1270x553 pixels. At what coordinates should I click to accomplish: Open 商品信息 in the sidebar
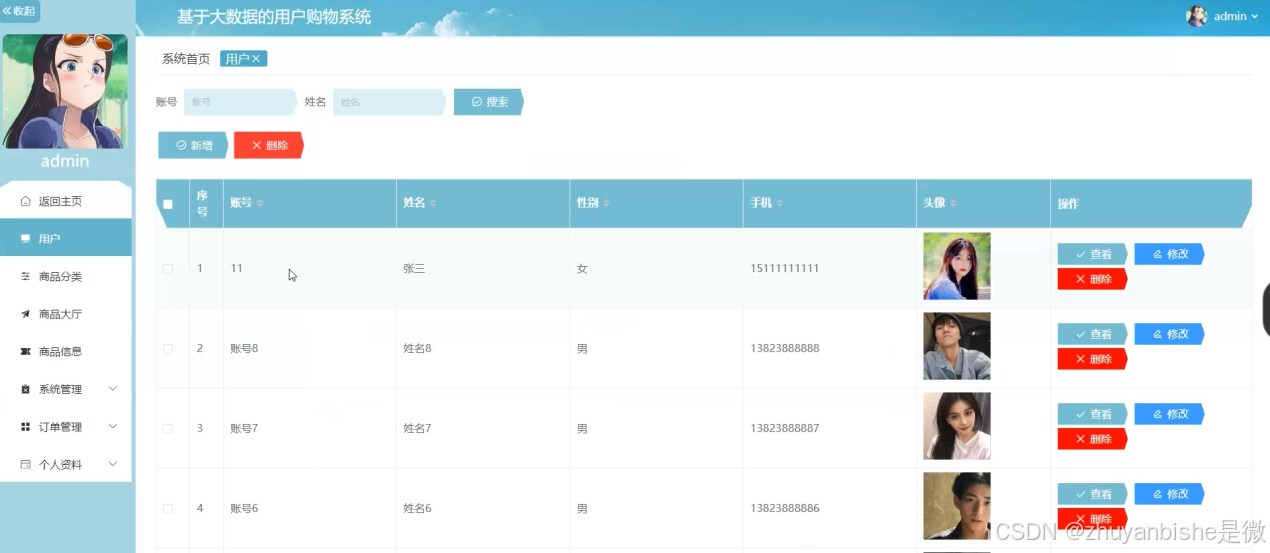tap(66, 352)
